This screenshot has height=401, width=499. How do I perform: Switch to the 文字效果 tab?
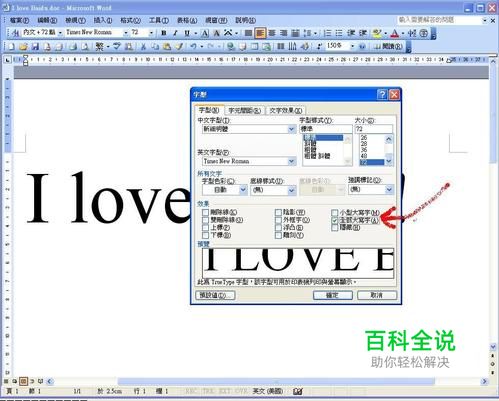[286, 110]
